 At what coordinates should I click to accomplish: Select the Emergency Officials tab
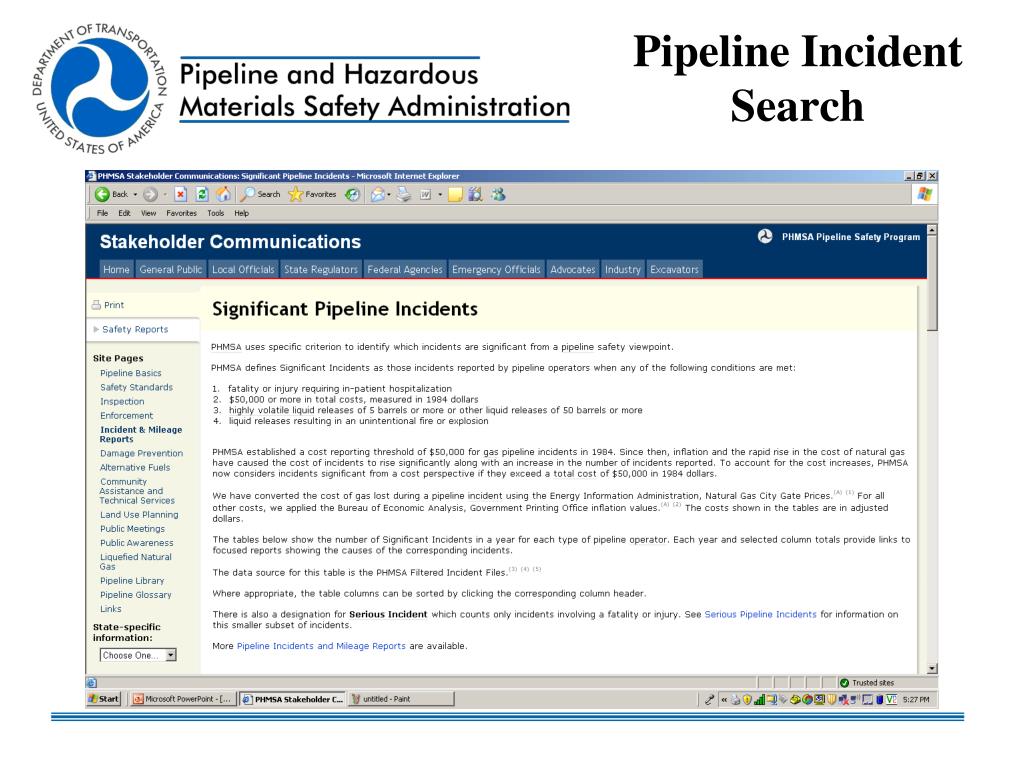point(496,270)
